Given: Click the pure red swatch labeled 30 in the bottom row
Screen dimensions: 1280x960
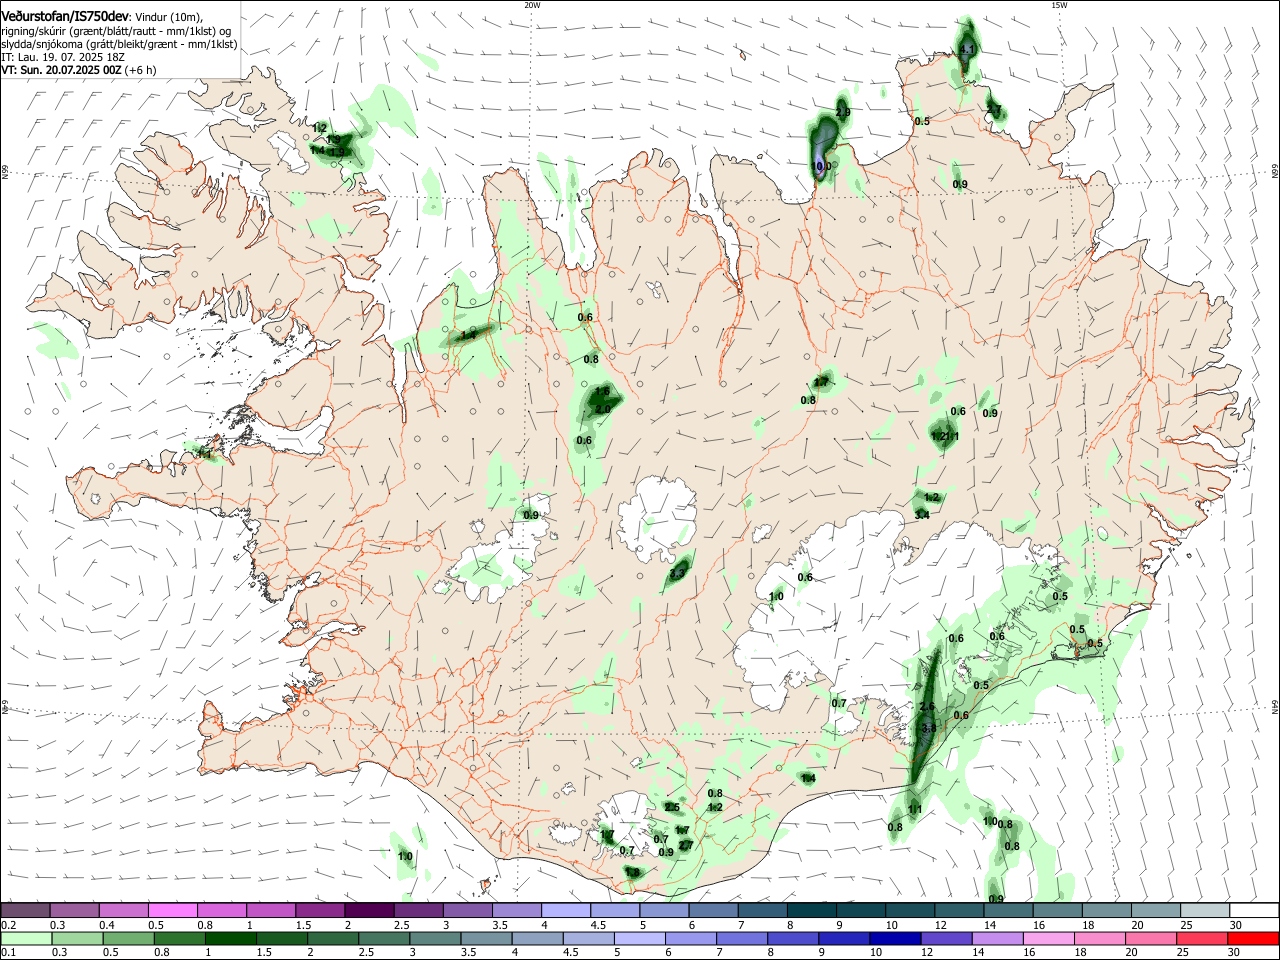Looking at the screenshot, I should [1254, 939].
